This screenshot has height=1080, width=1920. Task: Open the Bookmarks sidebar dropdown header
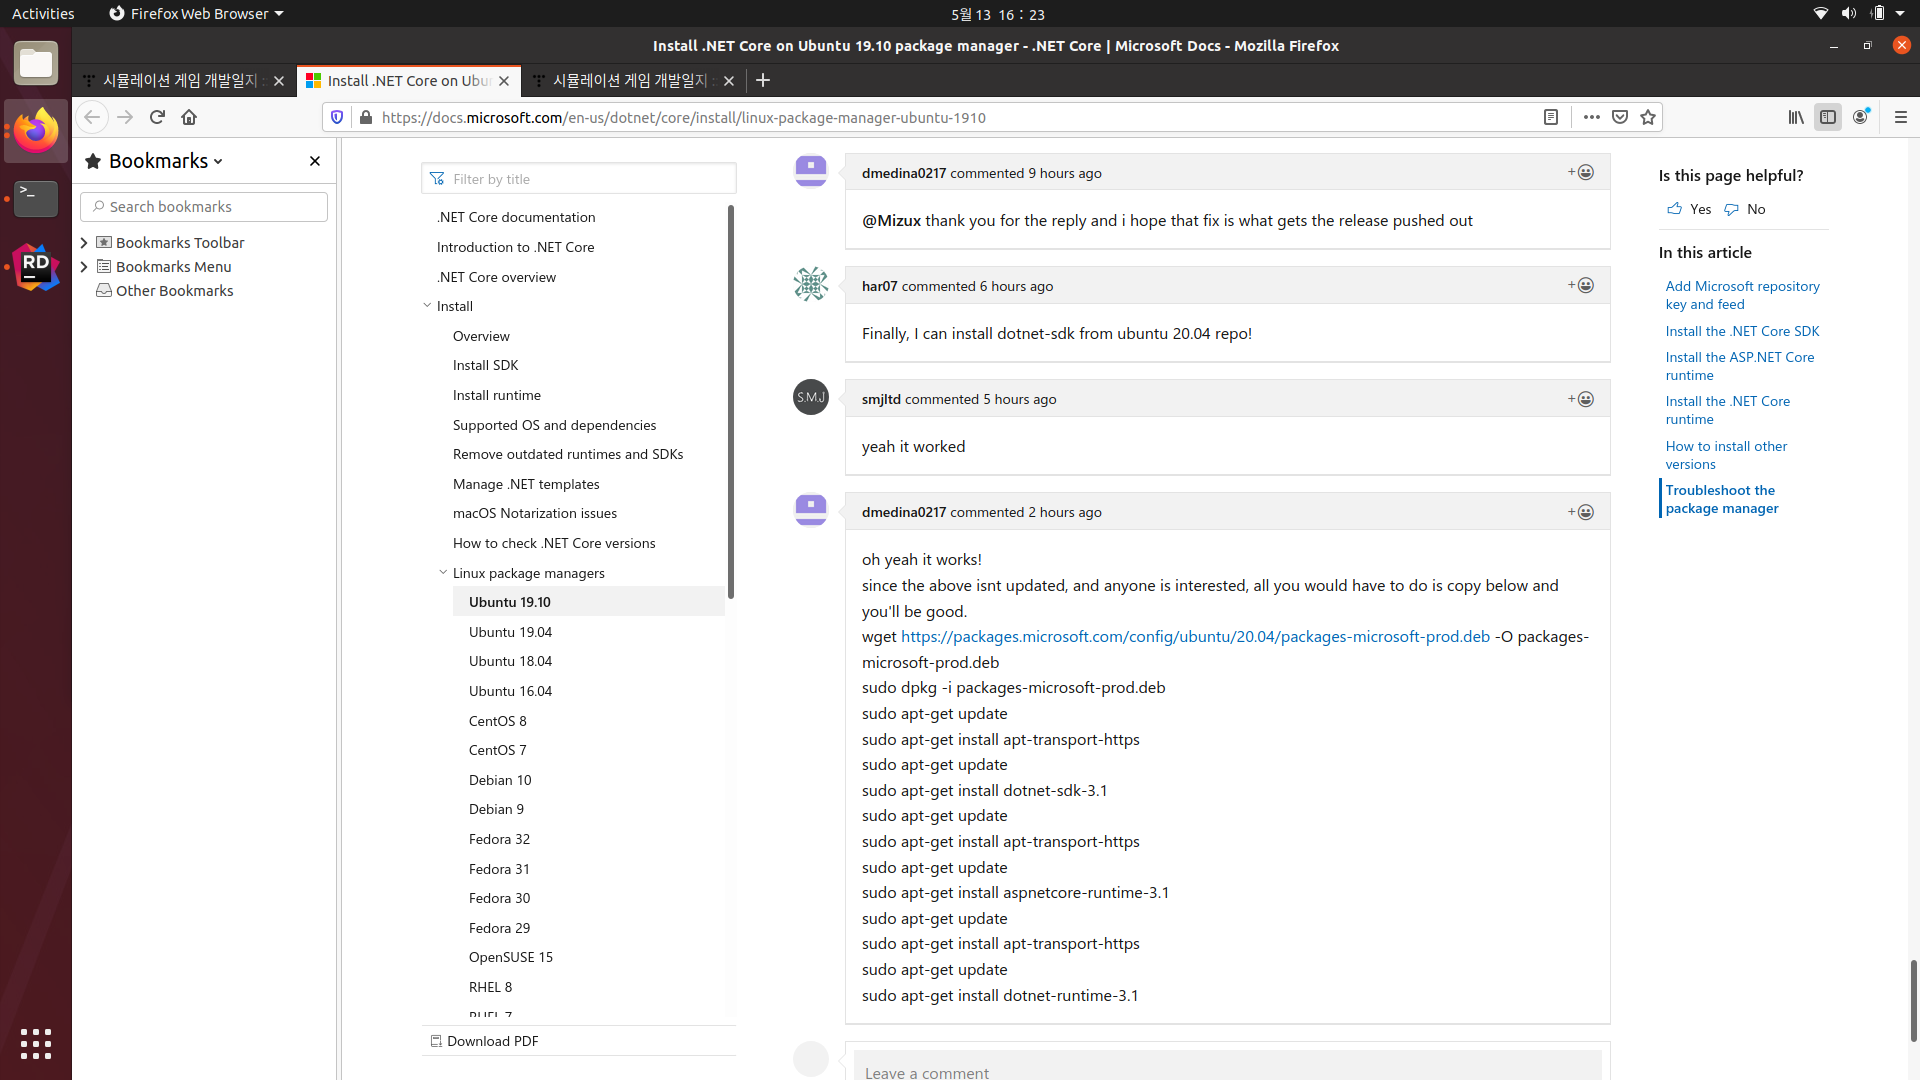point(166,161)
